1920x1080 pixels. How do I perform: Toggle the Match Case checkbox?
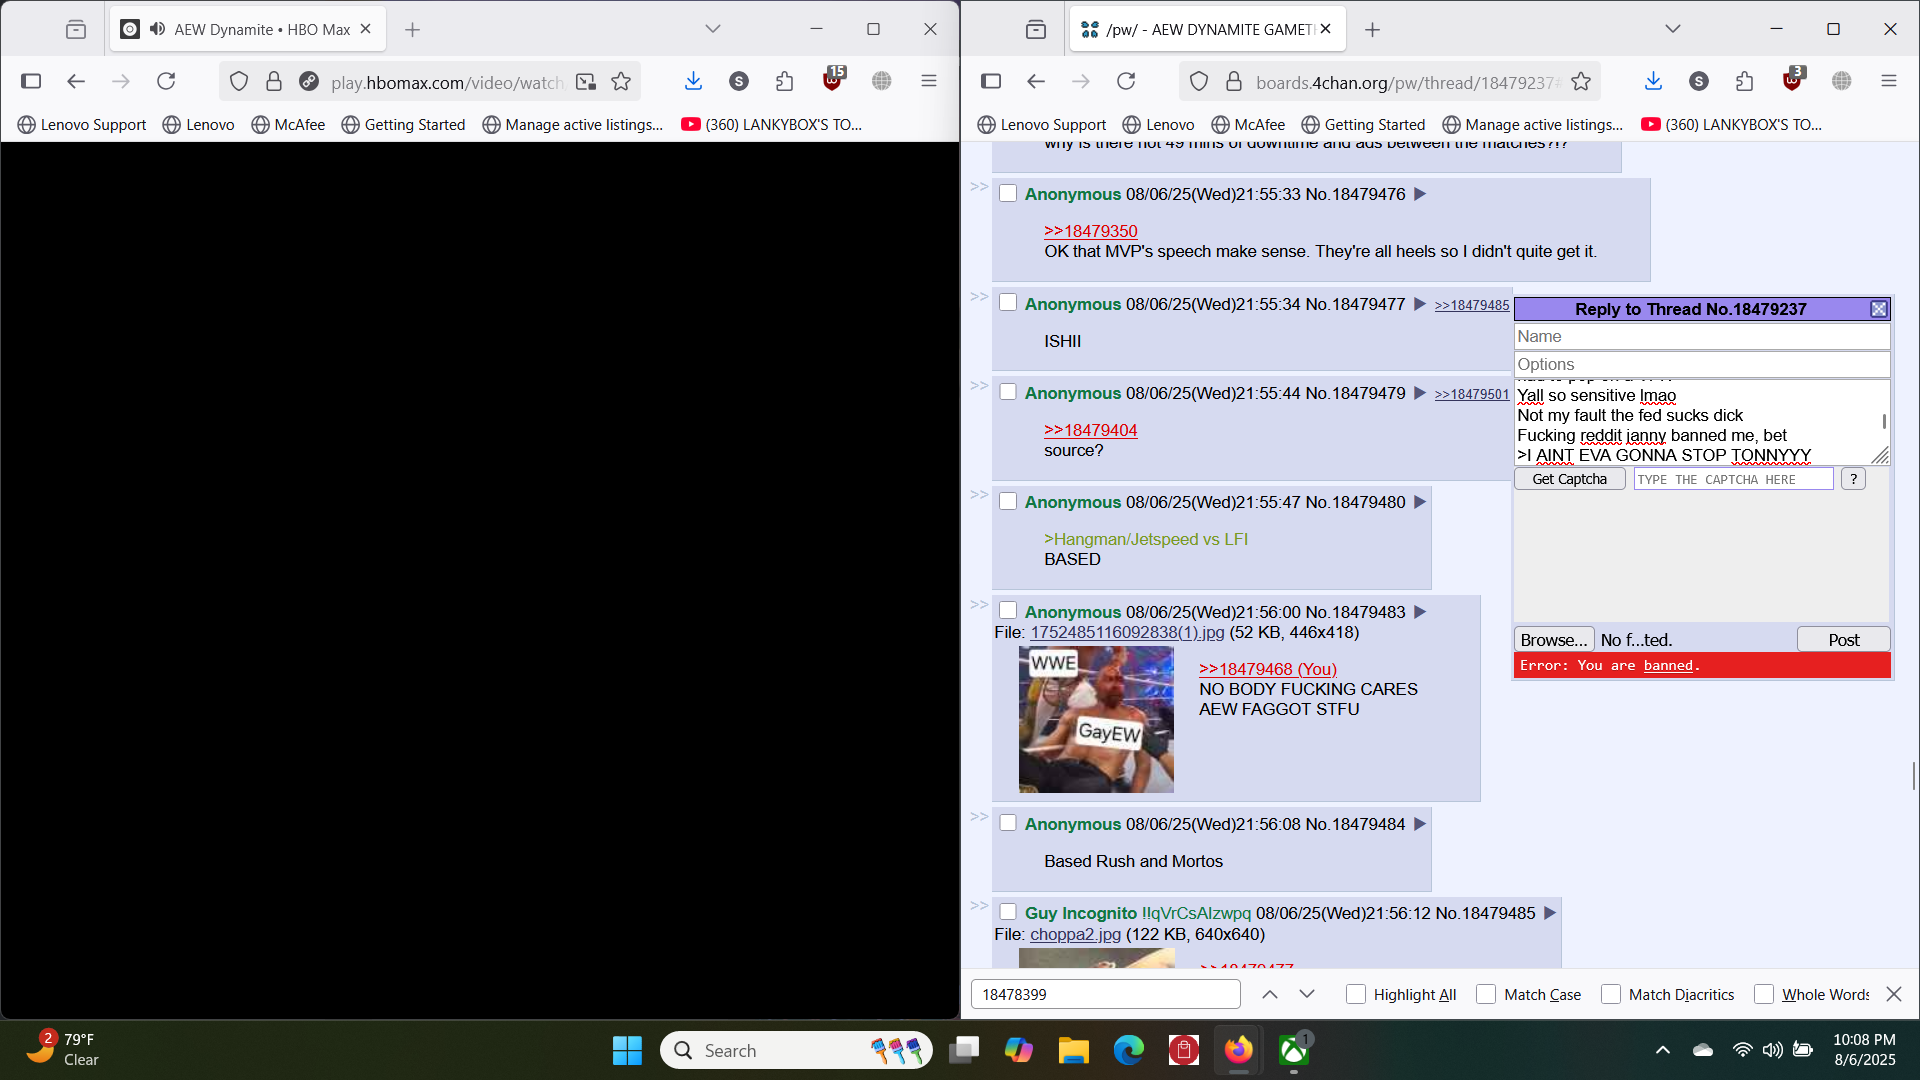pyautogui.click(x=1486, y=994)
